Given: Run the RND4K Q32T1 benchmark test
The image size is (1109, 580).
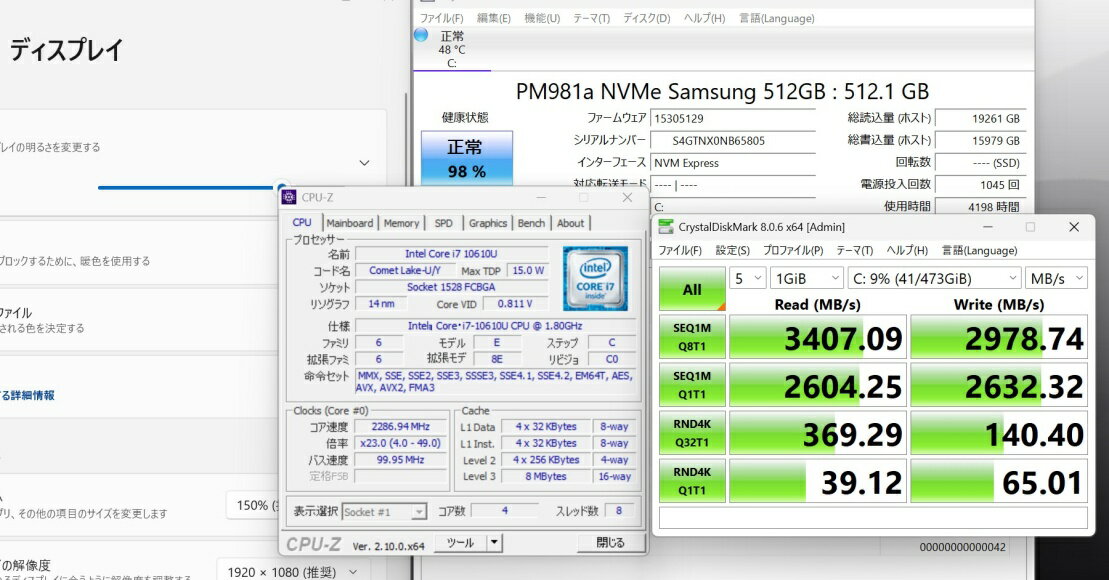Looking at the screenshot, I should click(692, 433).
